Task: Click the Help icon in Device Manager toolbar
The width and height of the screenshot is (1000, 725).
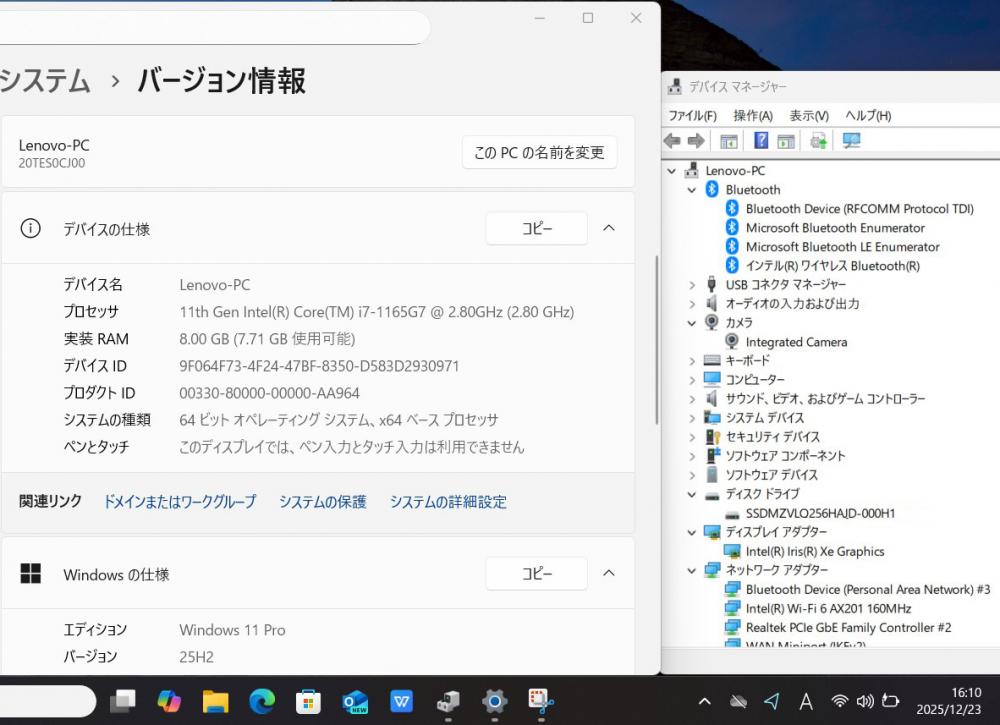Action: tap(761, 141)
